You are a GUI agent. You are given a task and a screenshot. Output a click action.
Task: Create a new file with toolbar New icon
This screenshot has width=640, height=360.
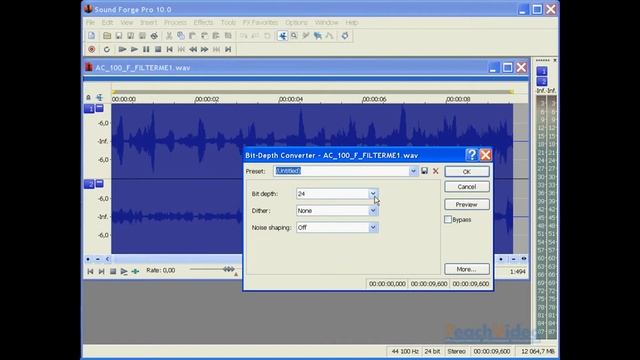click(x=91, y=36)
